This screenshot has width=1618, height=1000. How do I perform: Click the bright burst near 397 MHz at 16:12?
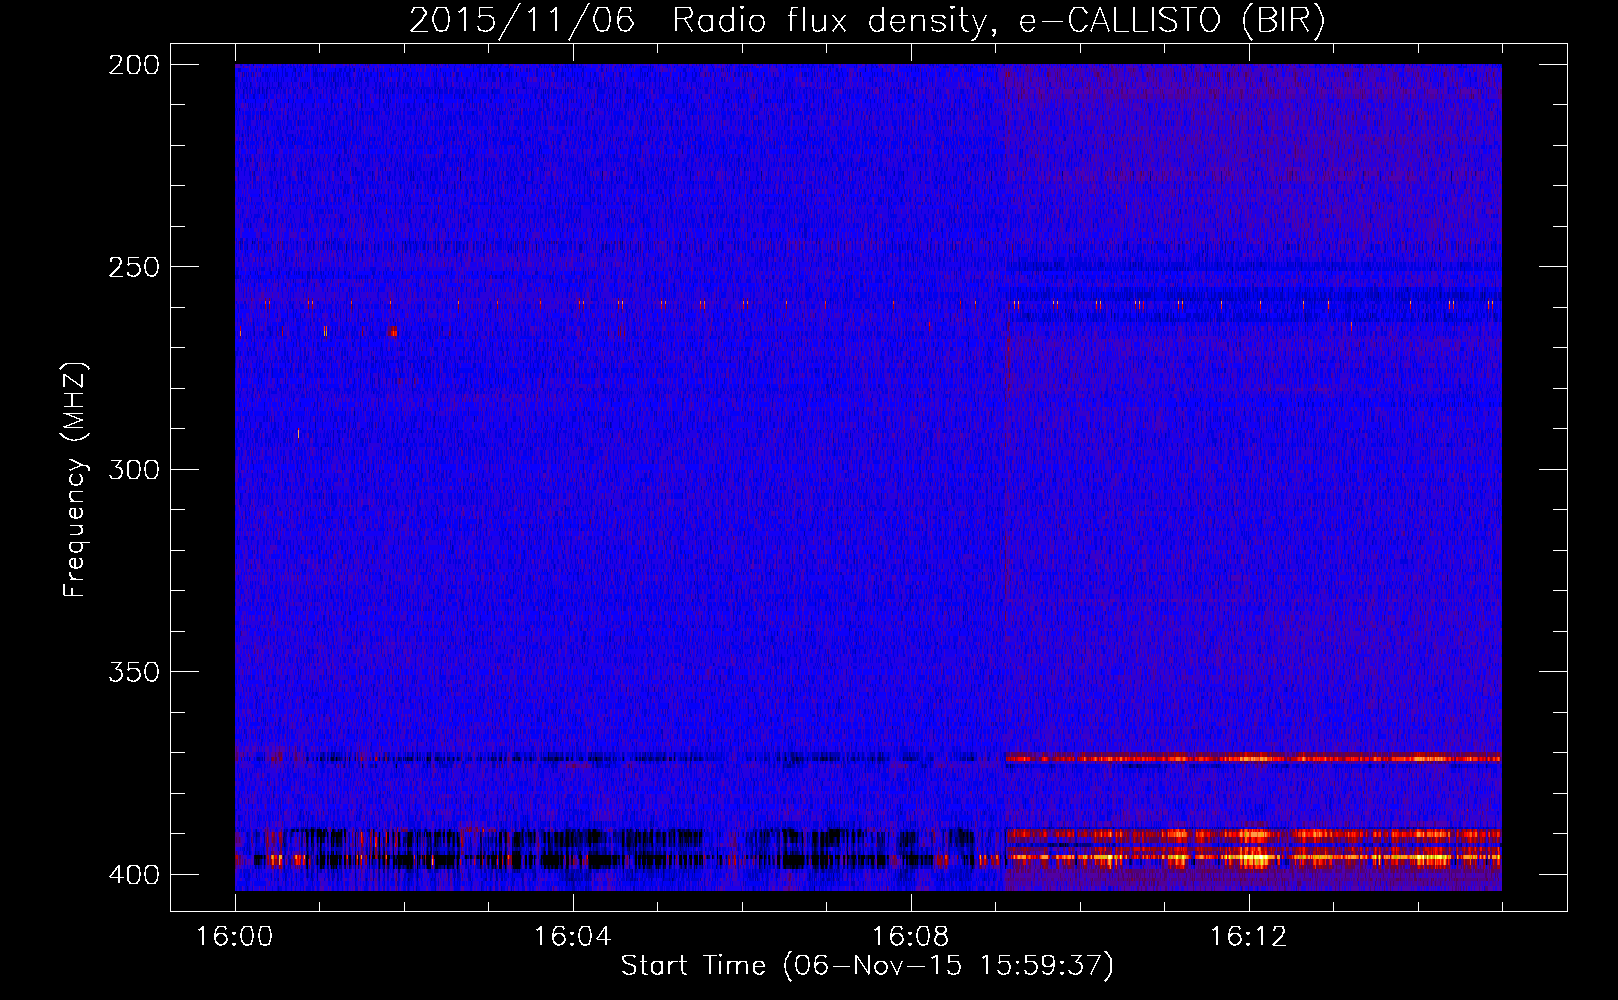pyautogui.click(x=1253, y=857)
